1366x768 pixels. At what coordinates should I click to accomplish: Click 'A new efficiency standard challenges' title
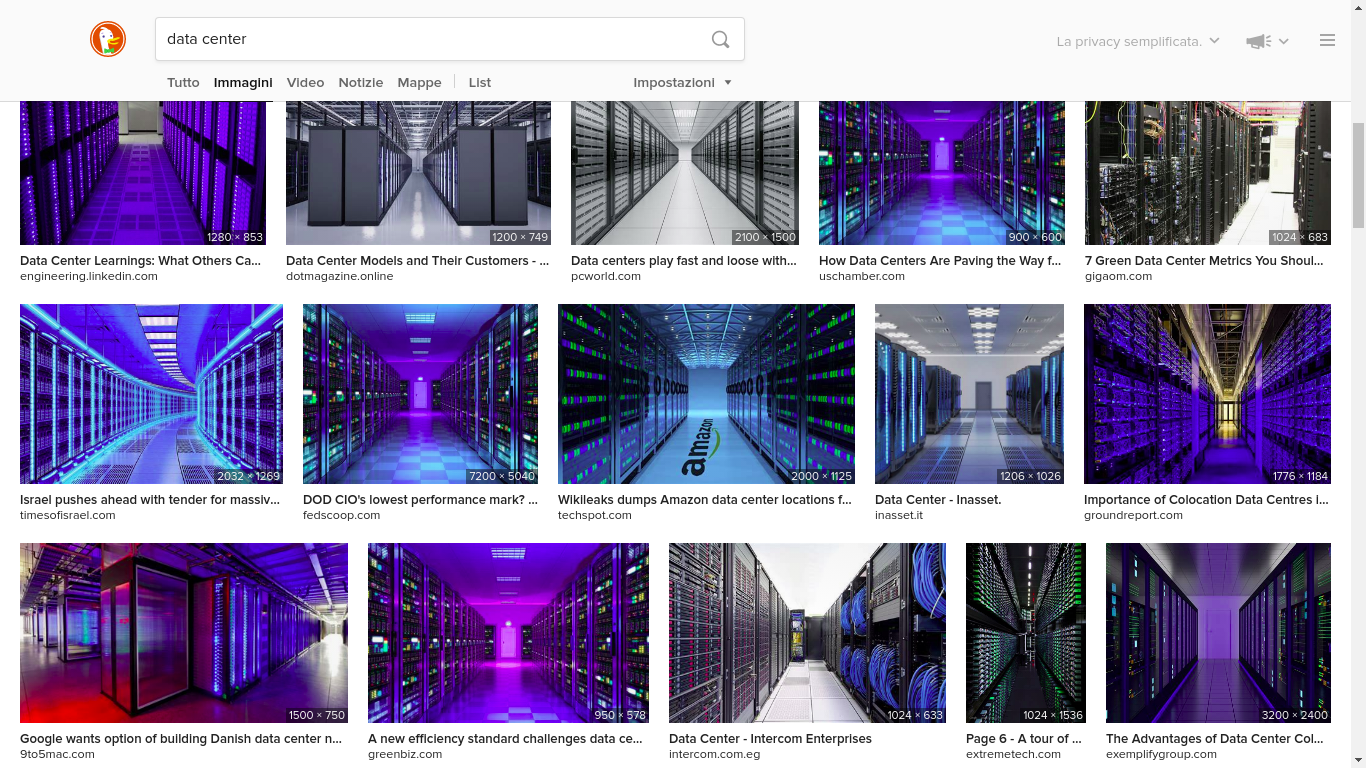click(x=505, y=738)
